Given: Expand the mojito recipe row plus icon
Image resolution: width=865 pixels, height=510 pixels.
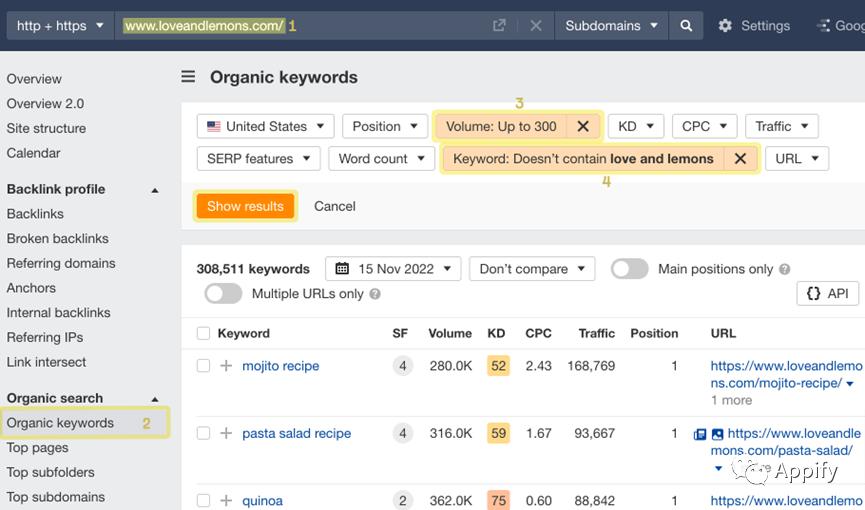Looking at the screenshot, I should (x=226, y=366).
